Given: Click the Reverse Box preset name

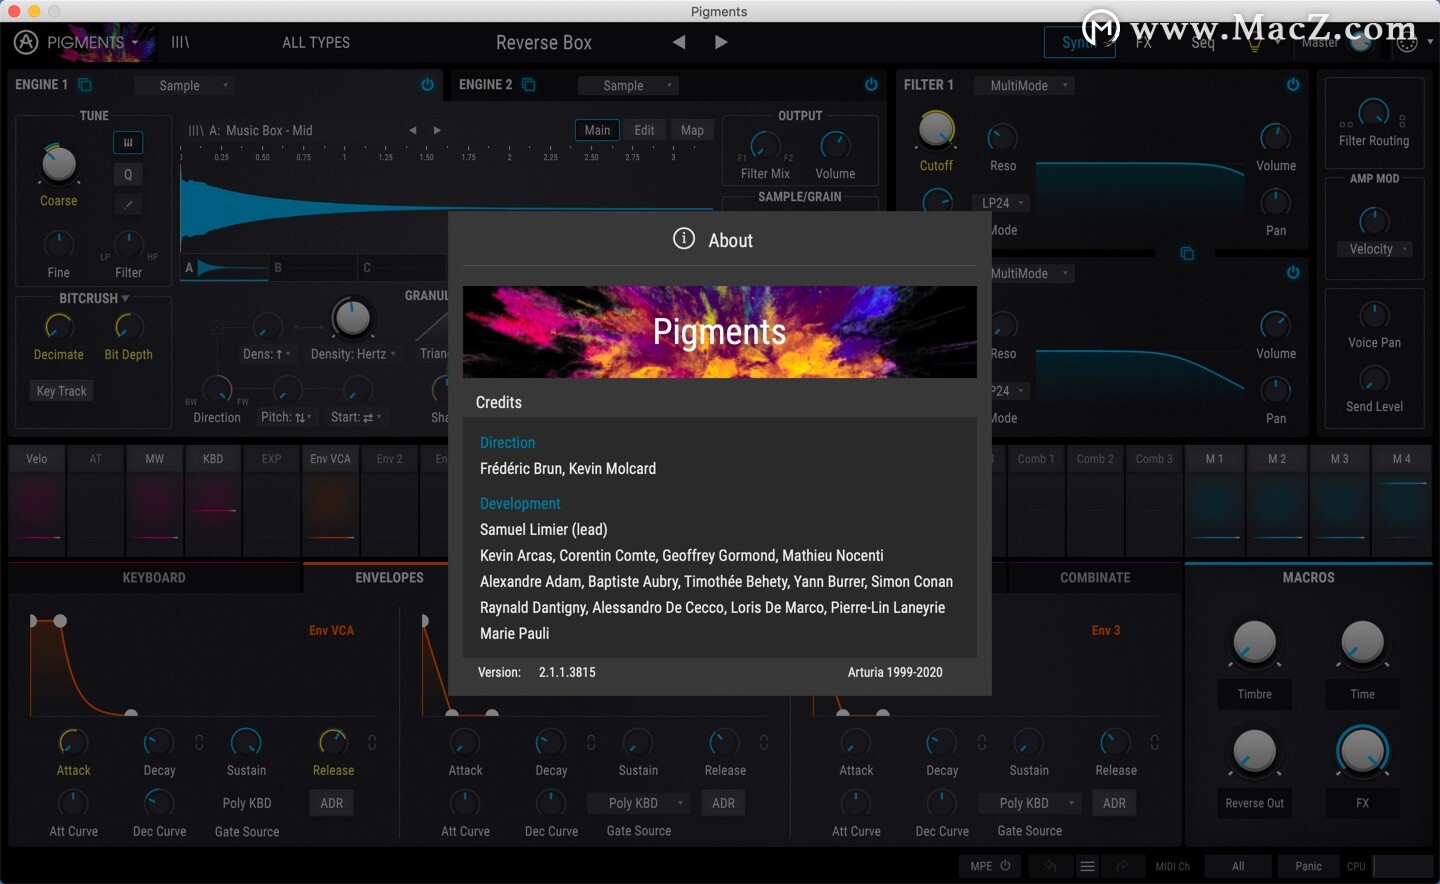Looking at the screenshot, I should [544, 43].
